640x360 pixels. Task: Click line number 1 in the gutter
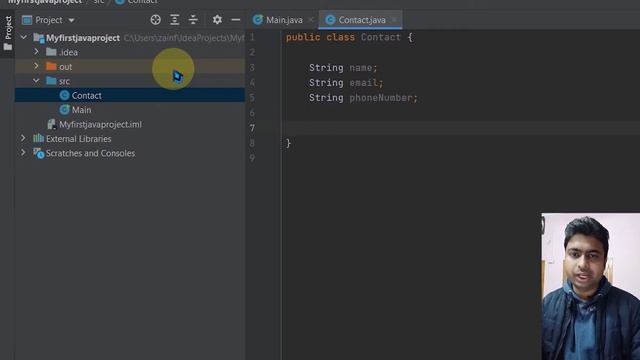point(252,37)
